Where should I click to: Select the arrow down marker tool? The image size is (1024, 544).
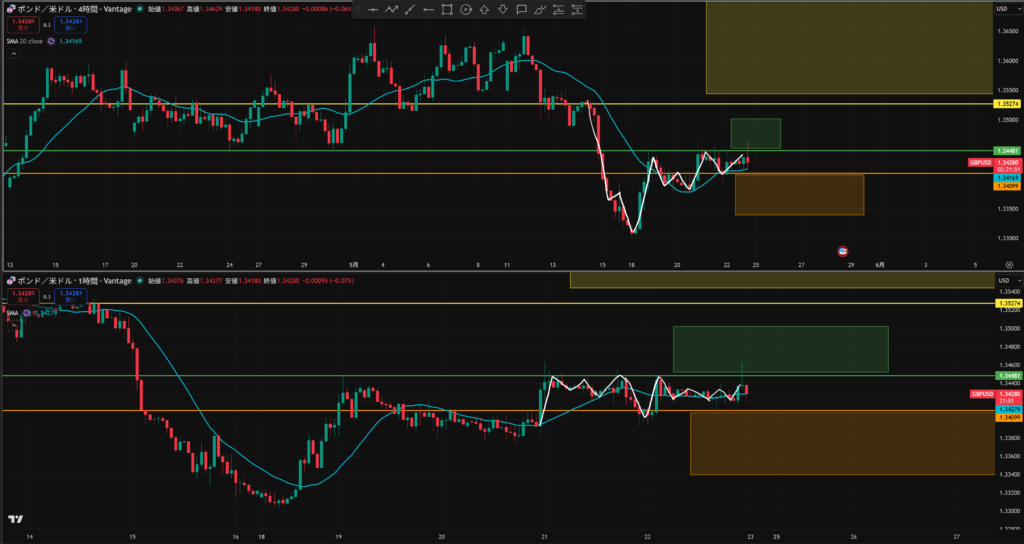503,10
